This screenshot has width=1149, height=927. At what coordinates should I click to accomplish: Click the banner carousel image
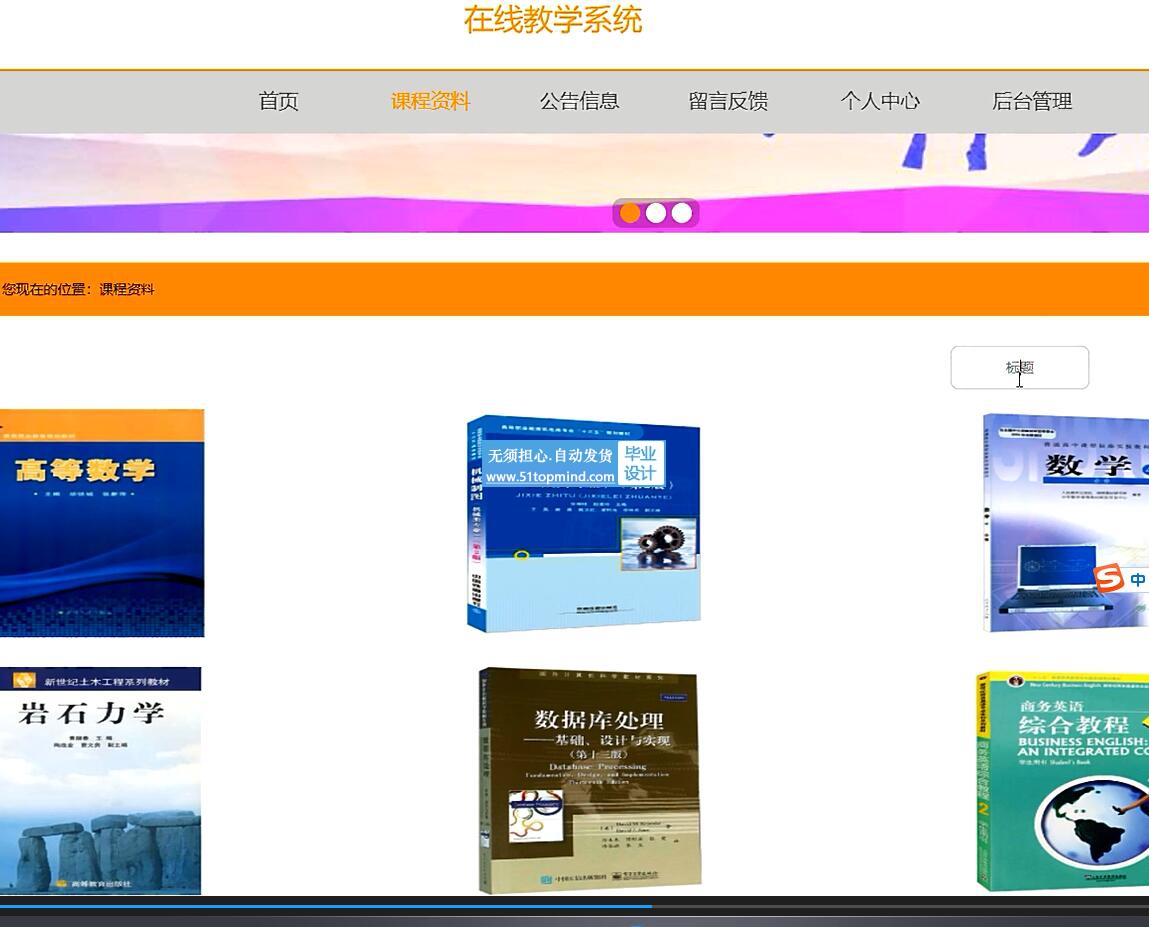tap(574, 183)
